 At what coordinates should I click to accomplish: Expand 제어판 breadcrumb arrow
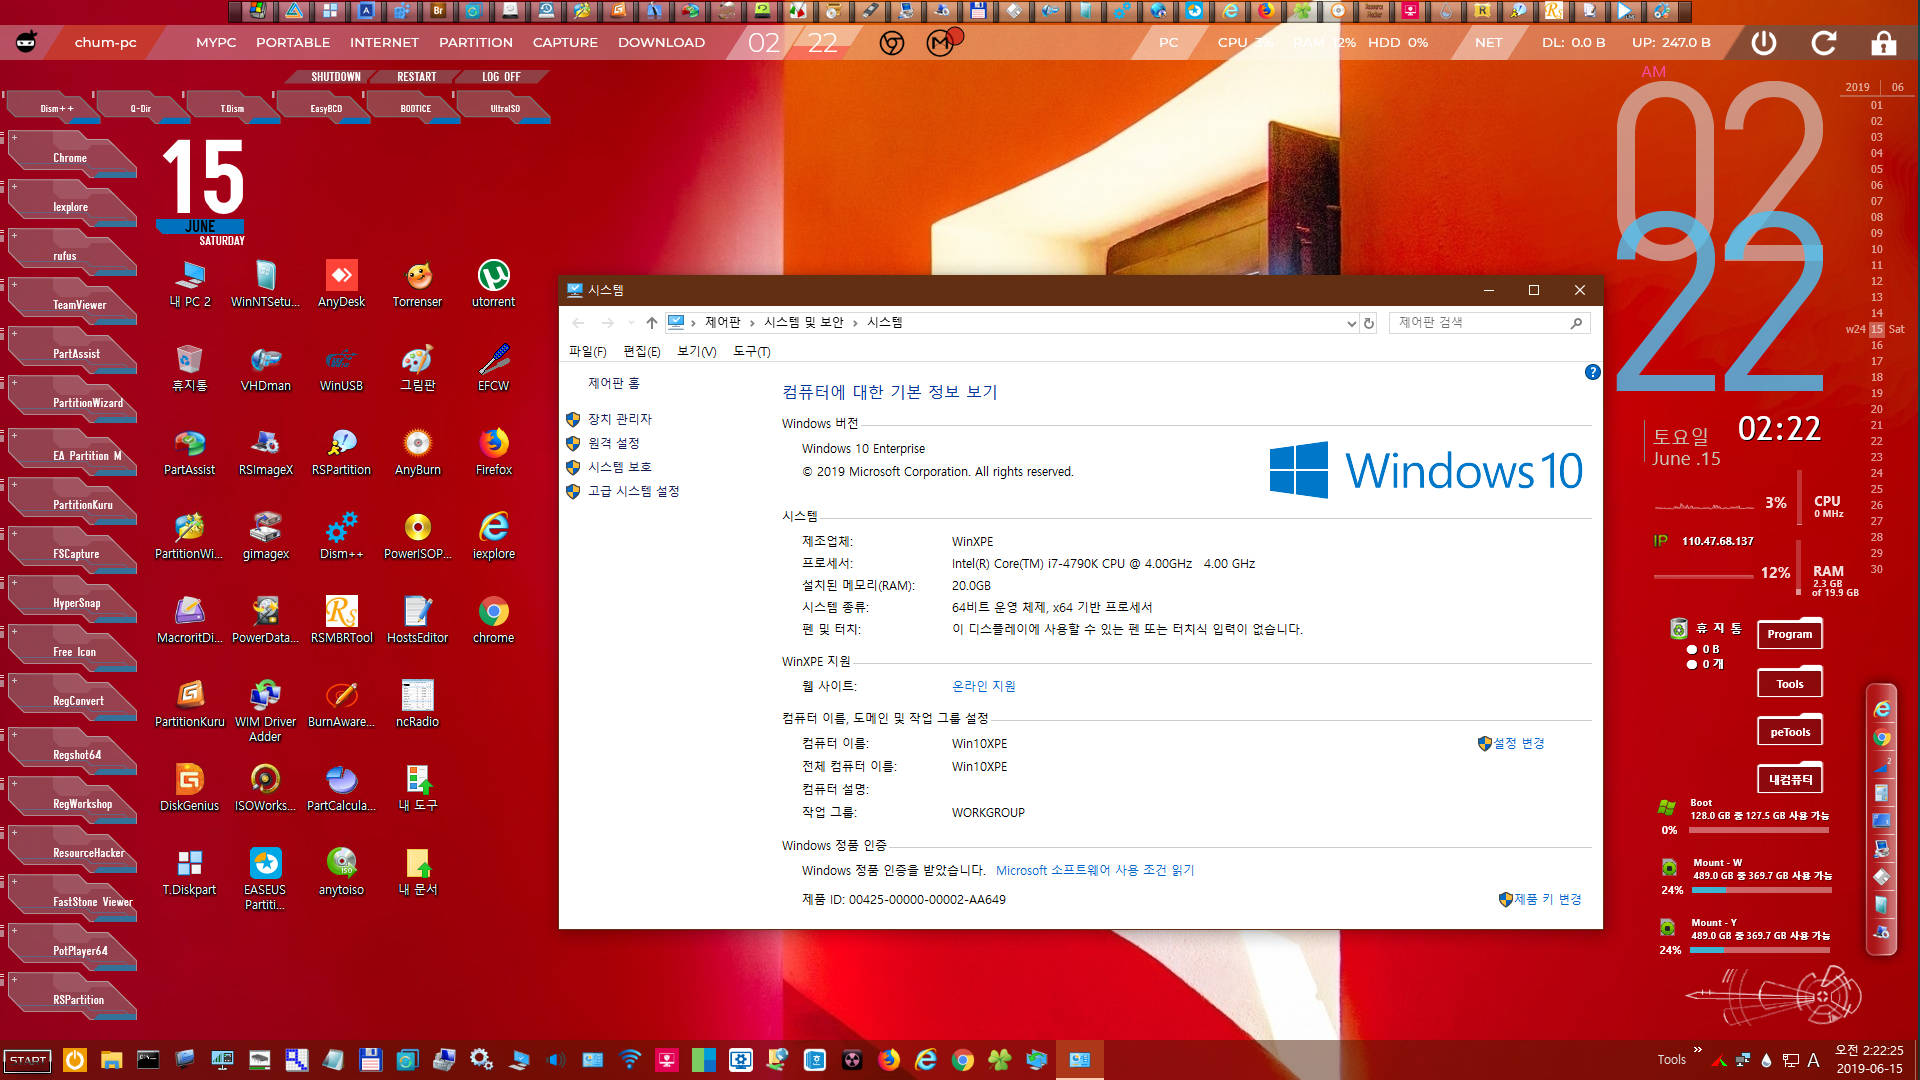(x=752, y=323)
